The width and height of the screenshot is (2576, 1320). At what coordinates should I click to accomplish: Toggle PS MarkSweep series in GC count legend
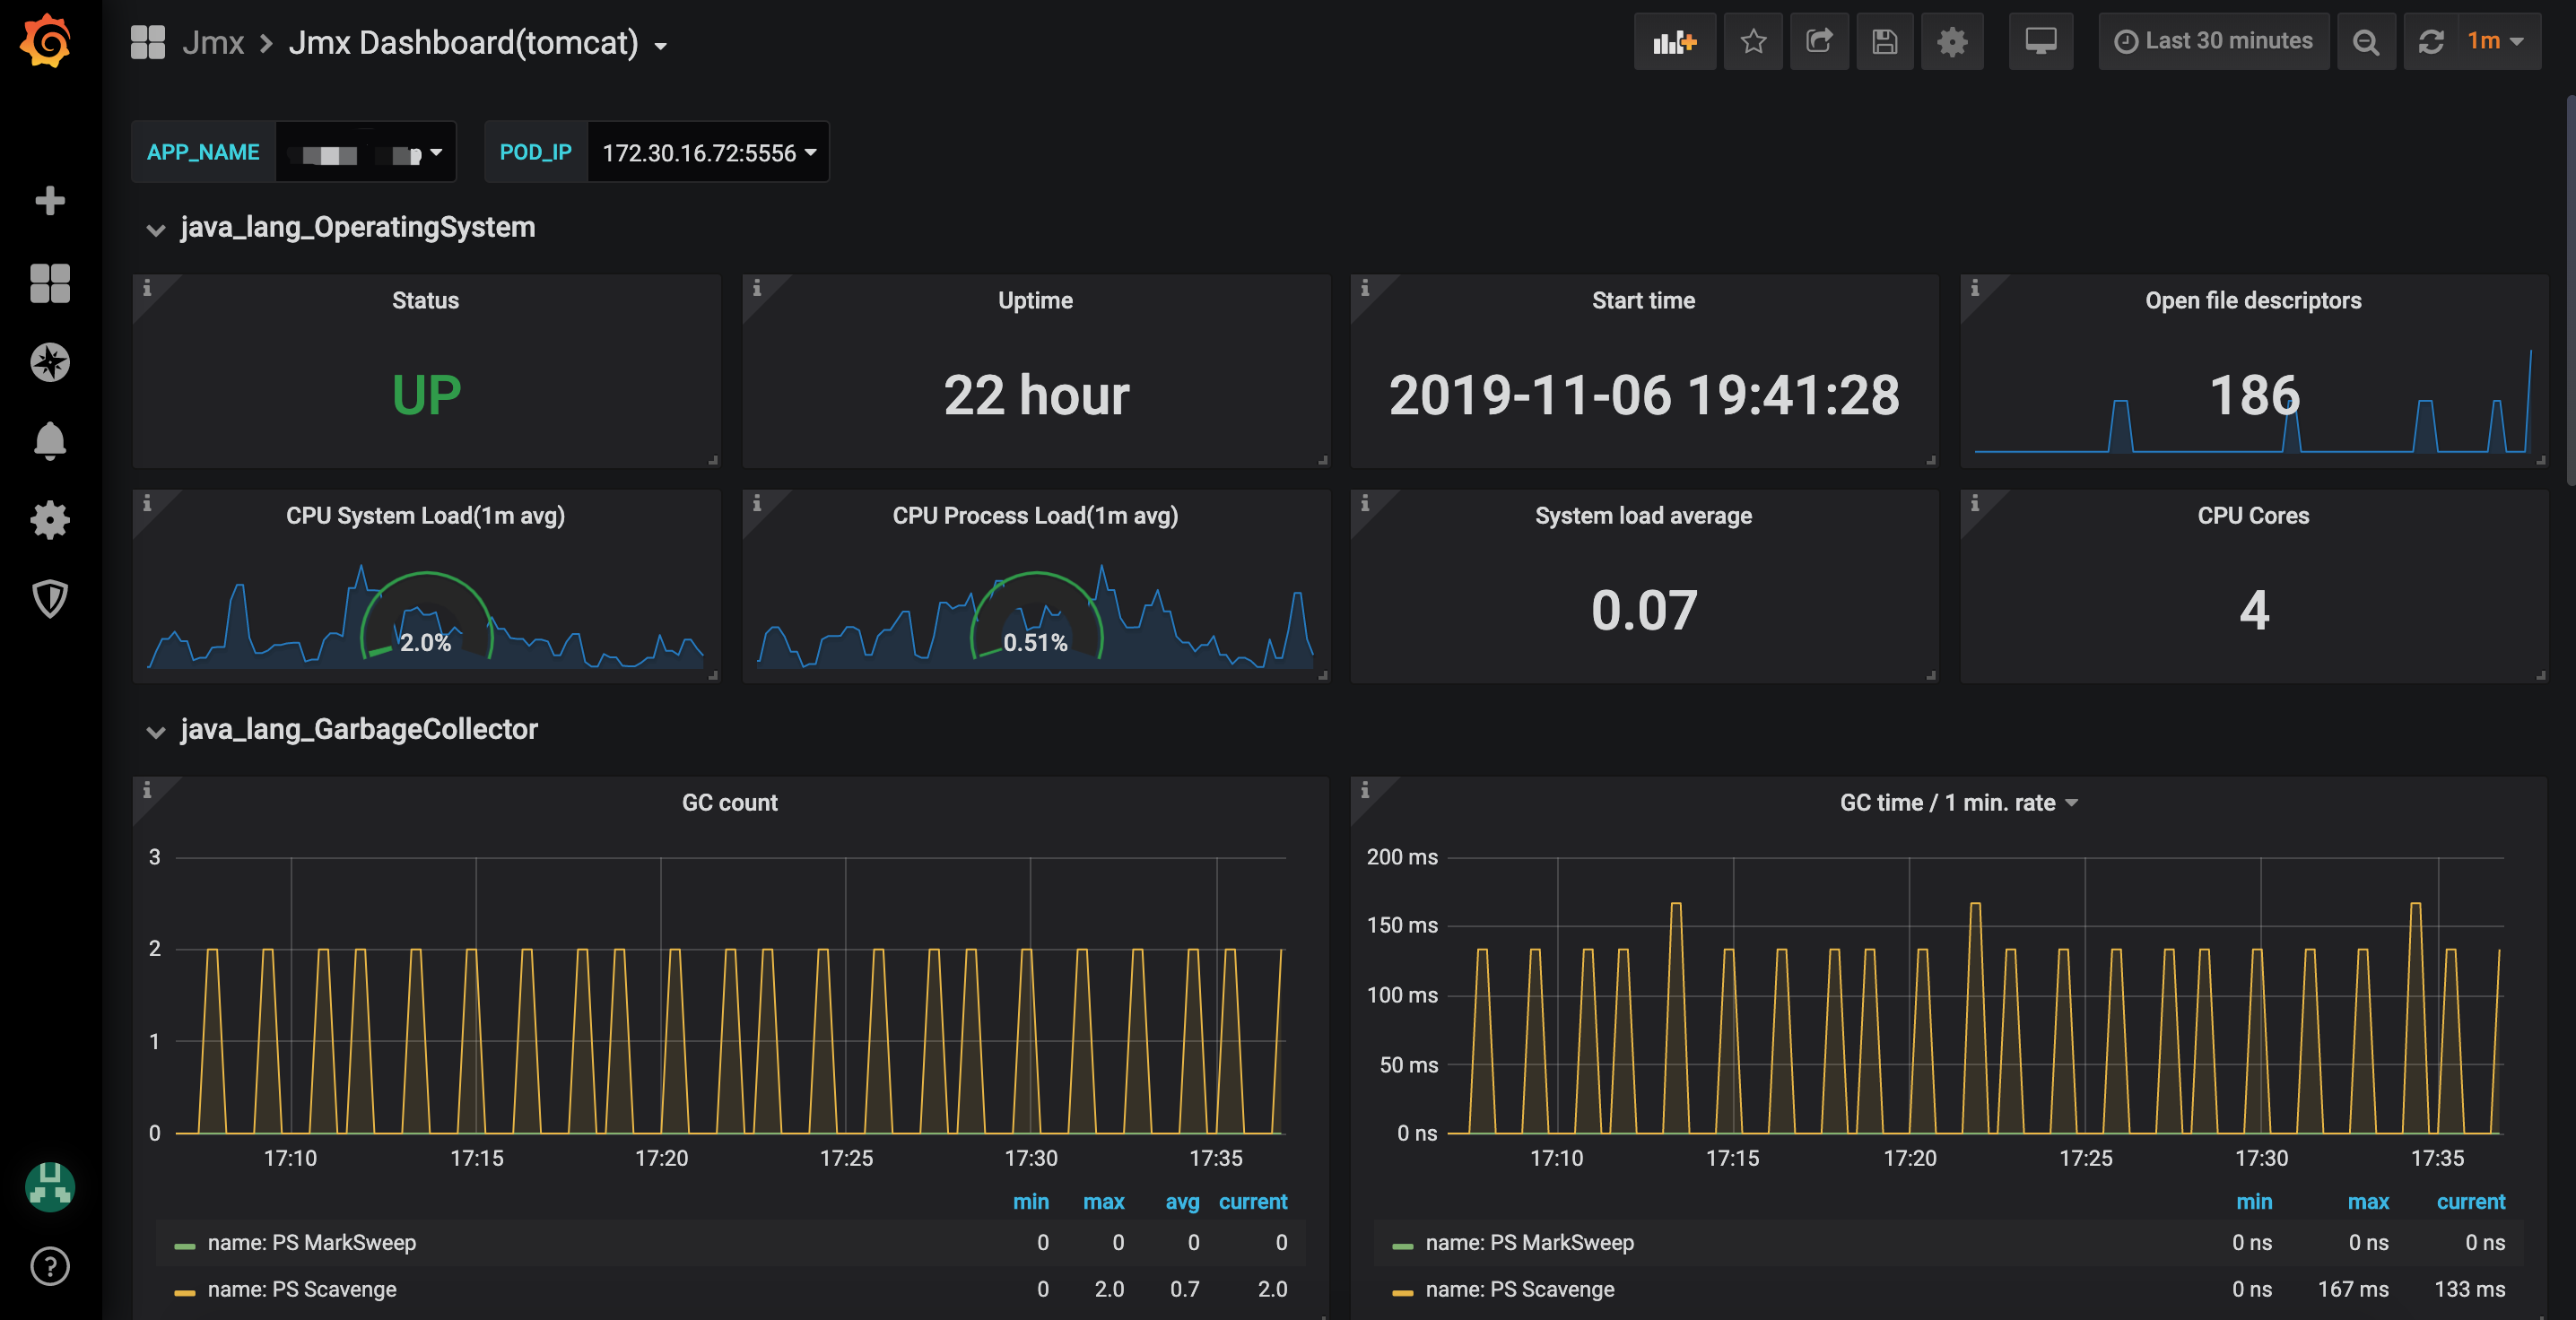pos(311,1242)
